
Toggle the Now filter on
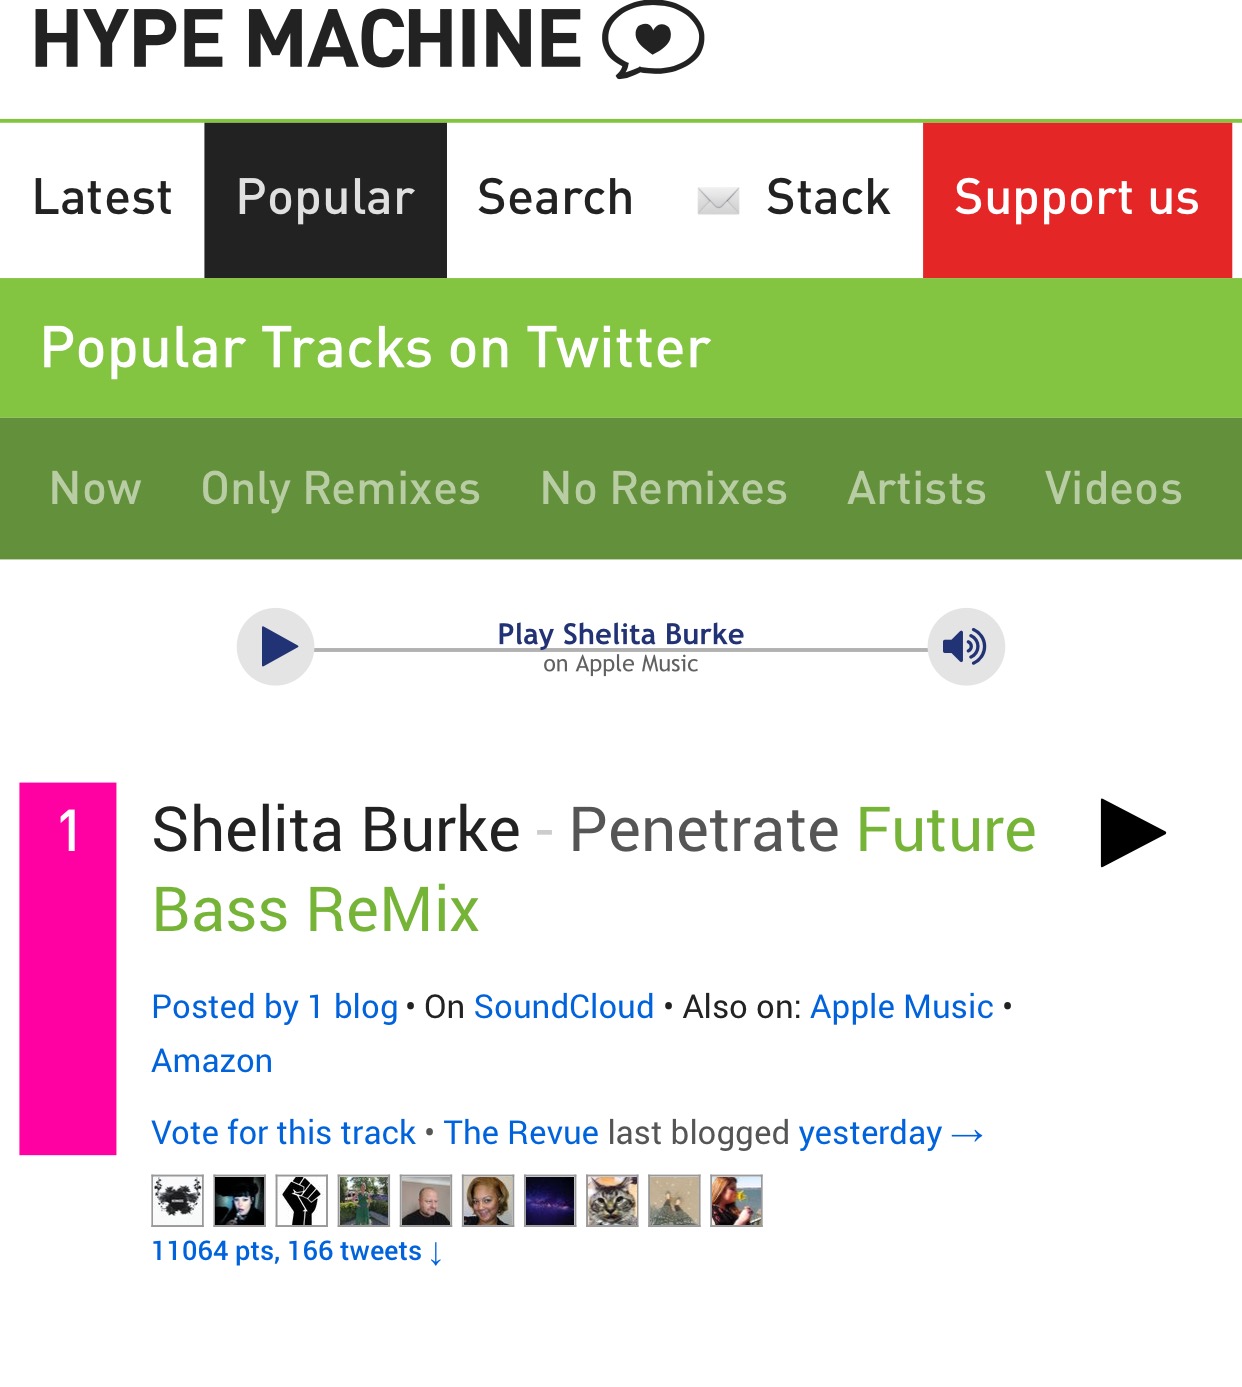[95, 489]
